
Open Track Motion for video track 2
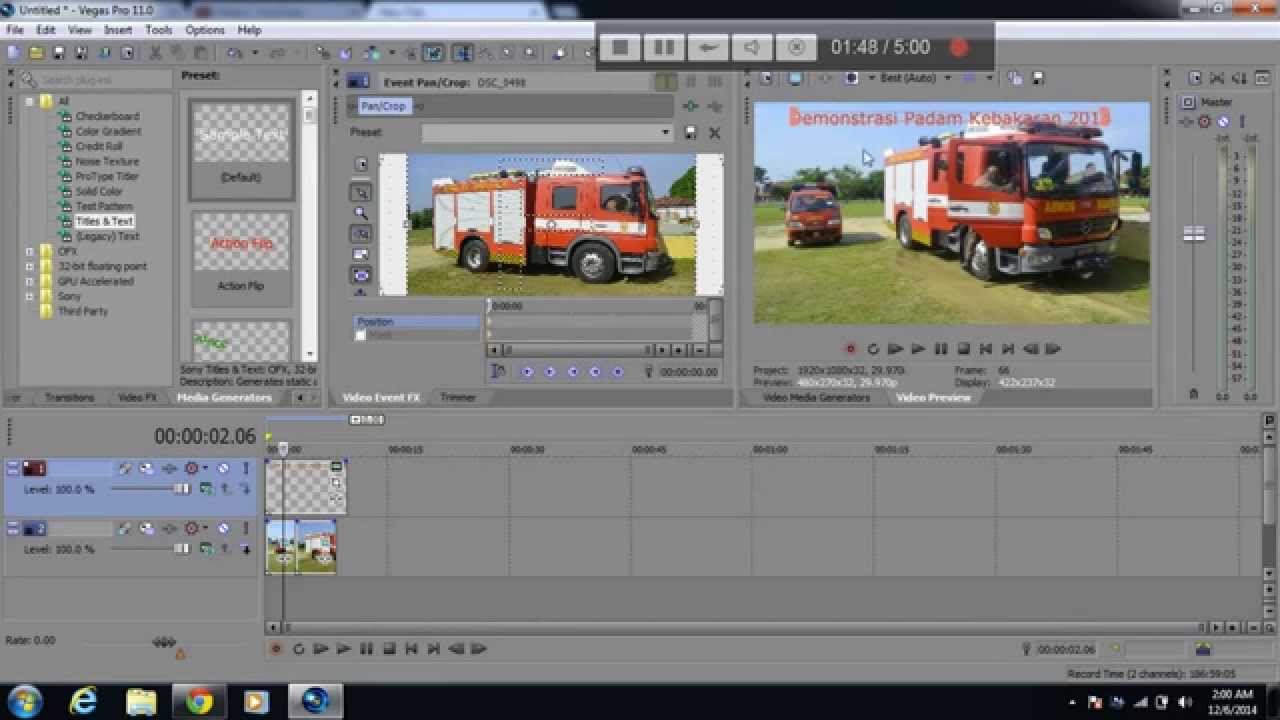click(x=146, y=528)
